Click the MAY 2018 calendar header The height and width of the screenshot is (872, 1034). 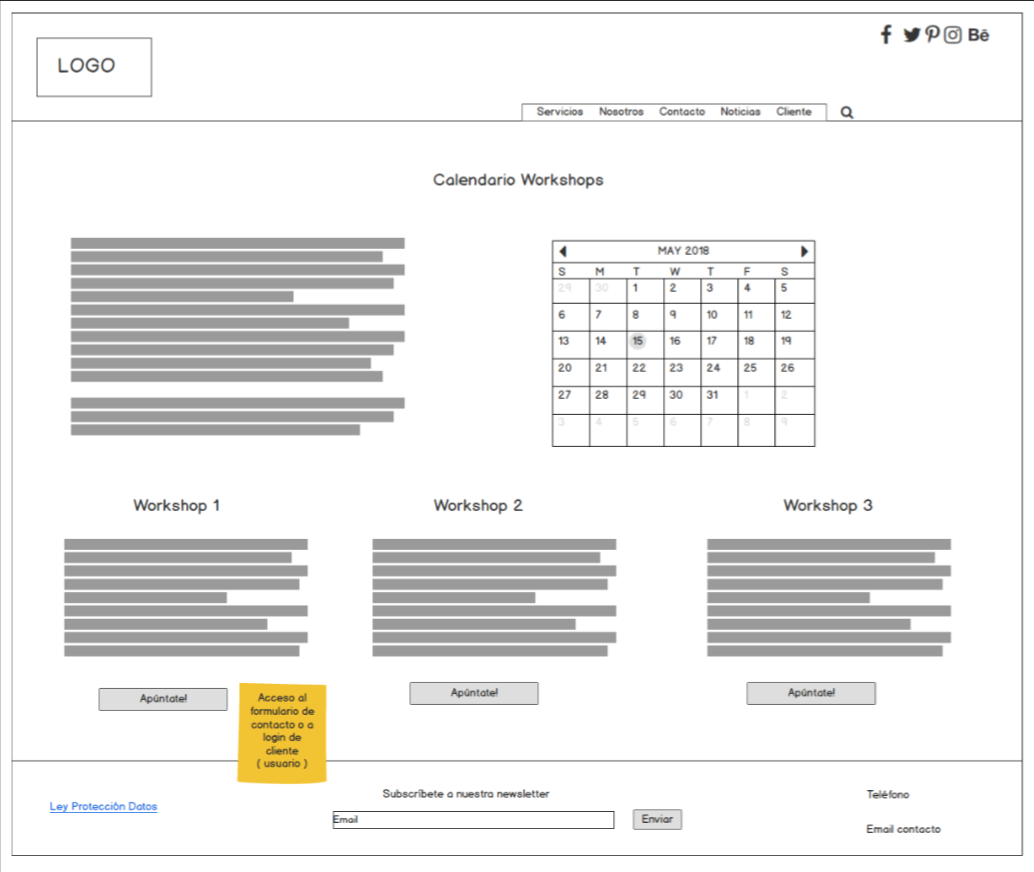coord(683,251)
